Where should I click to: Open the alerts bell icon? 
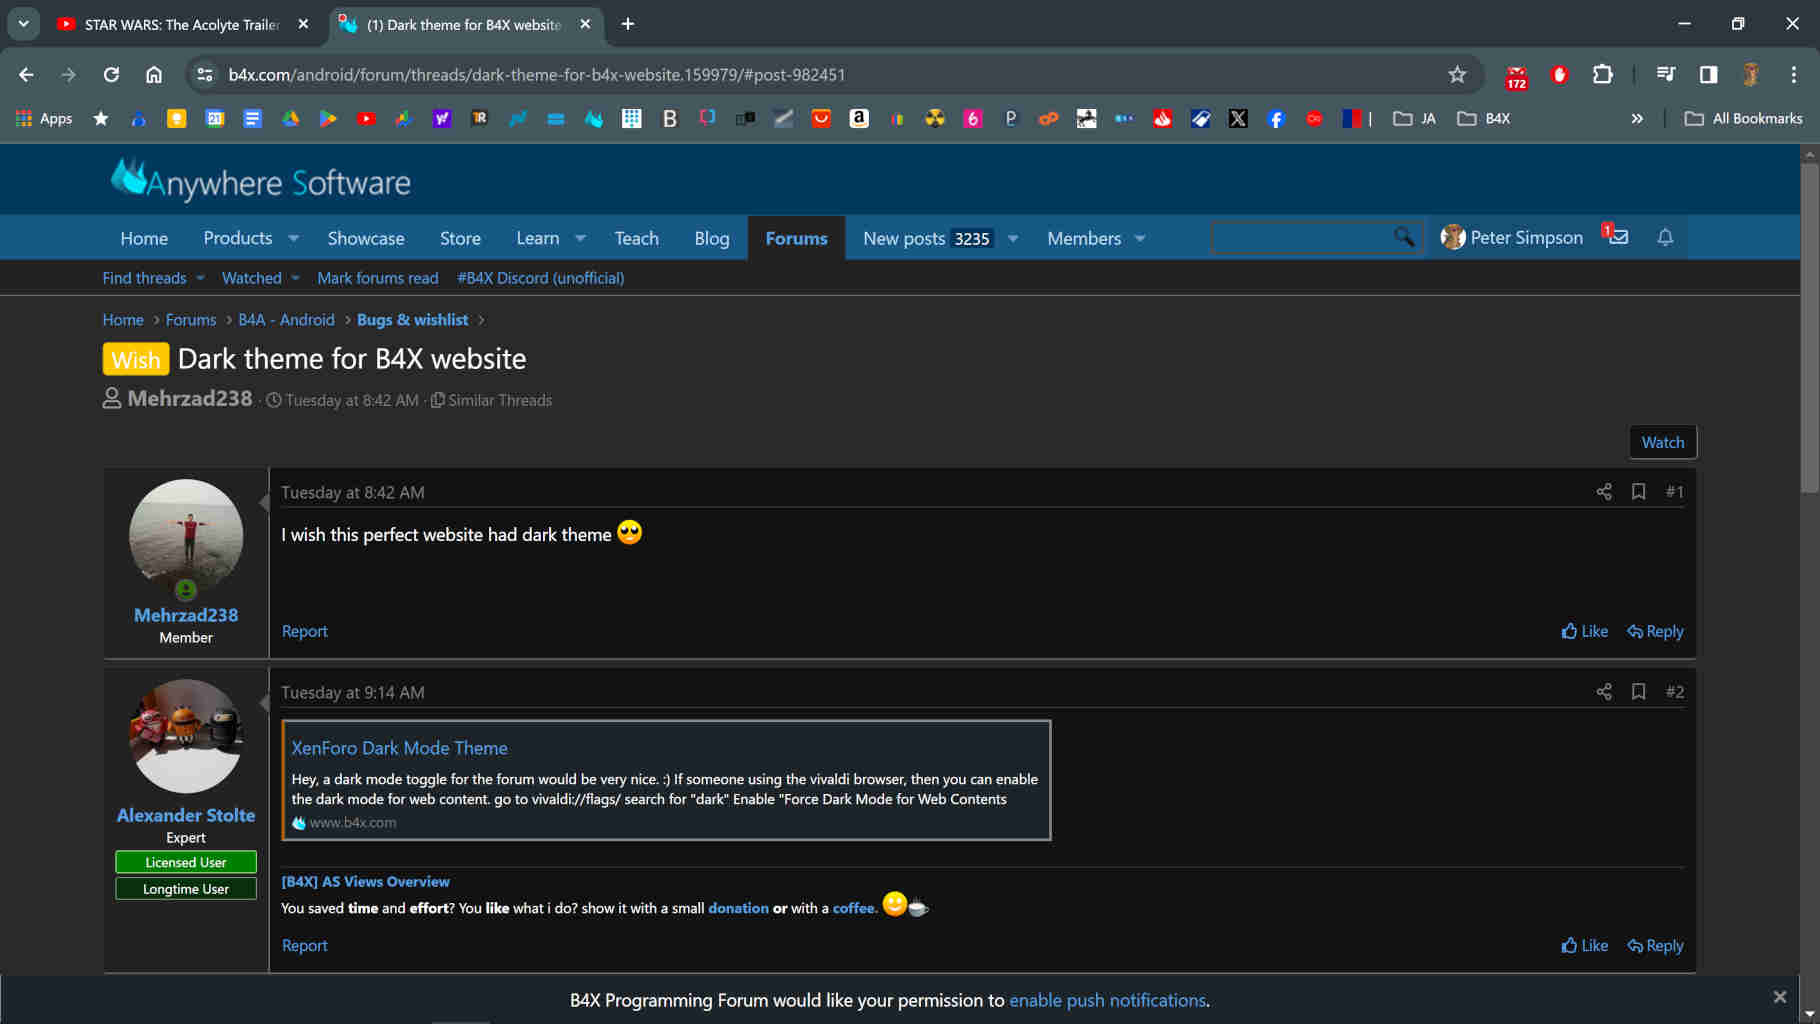click(x=1665, y=237)
